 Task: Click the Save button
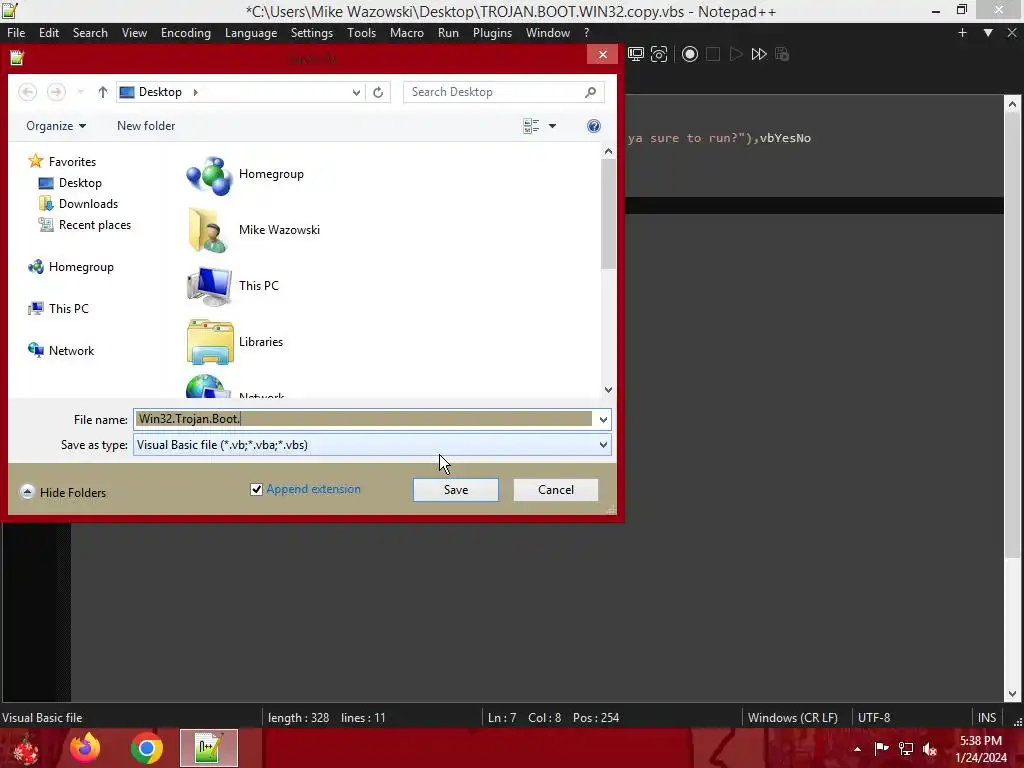(x=456, y=490)
